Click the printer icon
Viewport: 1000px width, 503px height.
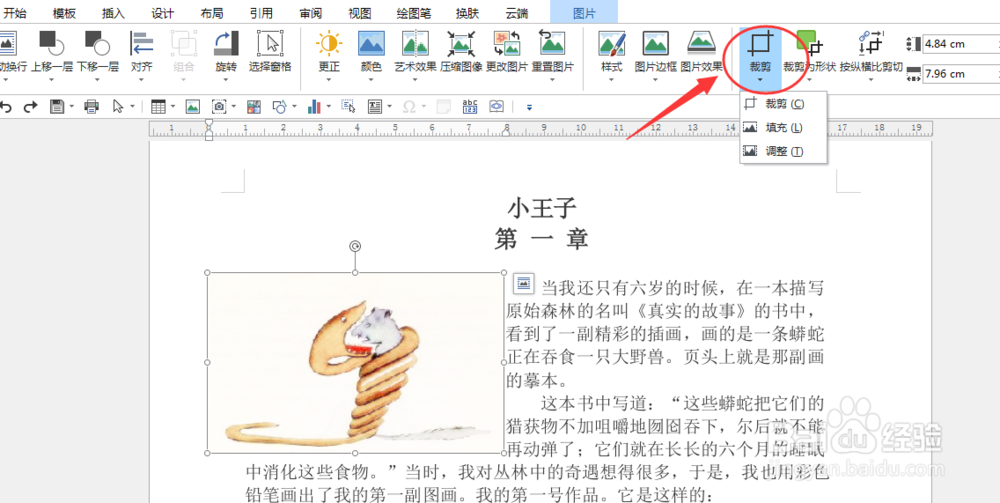(x=91, y=107)
